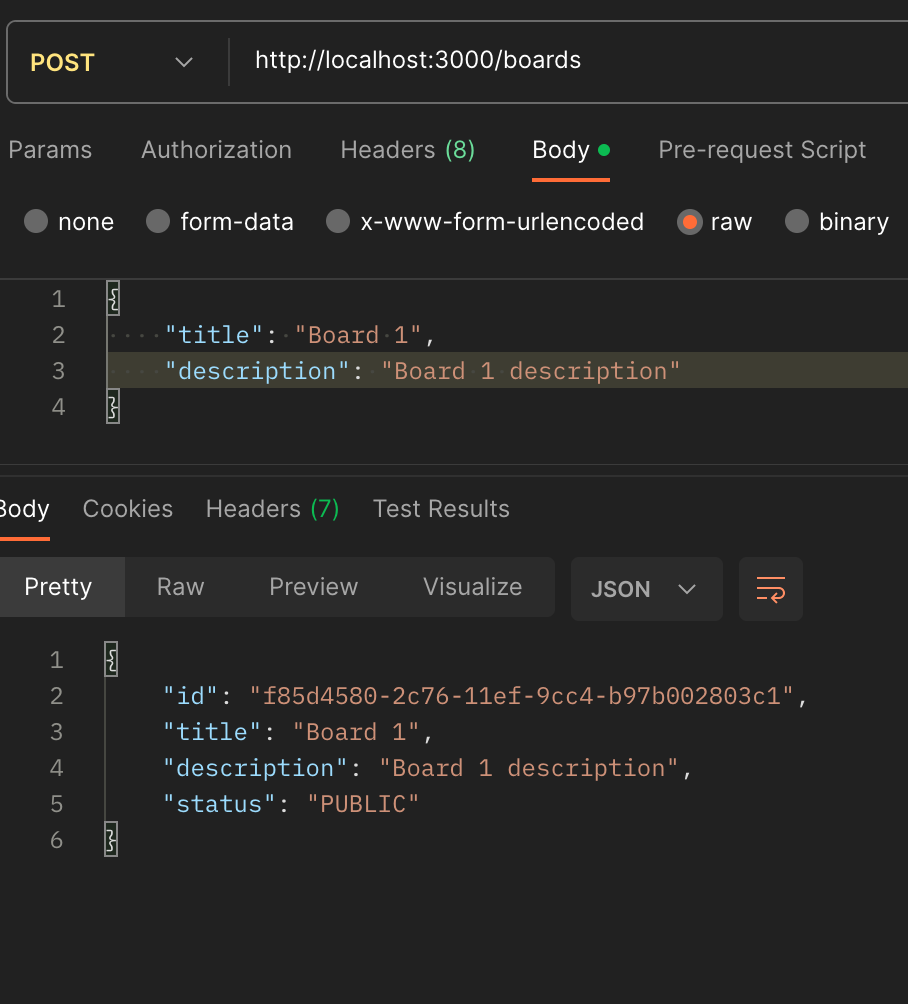Select the response Body tab
The image size is (908, 1004).
coord(24,509)
